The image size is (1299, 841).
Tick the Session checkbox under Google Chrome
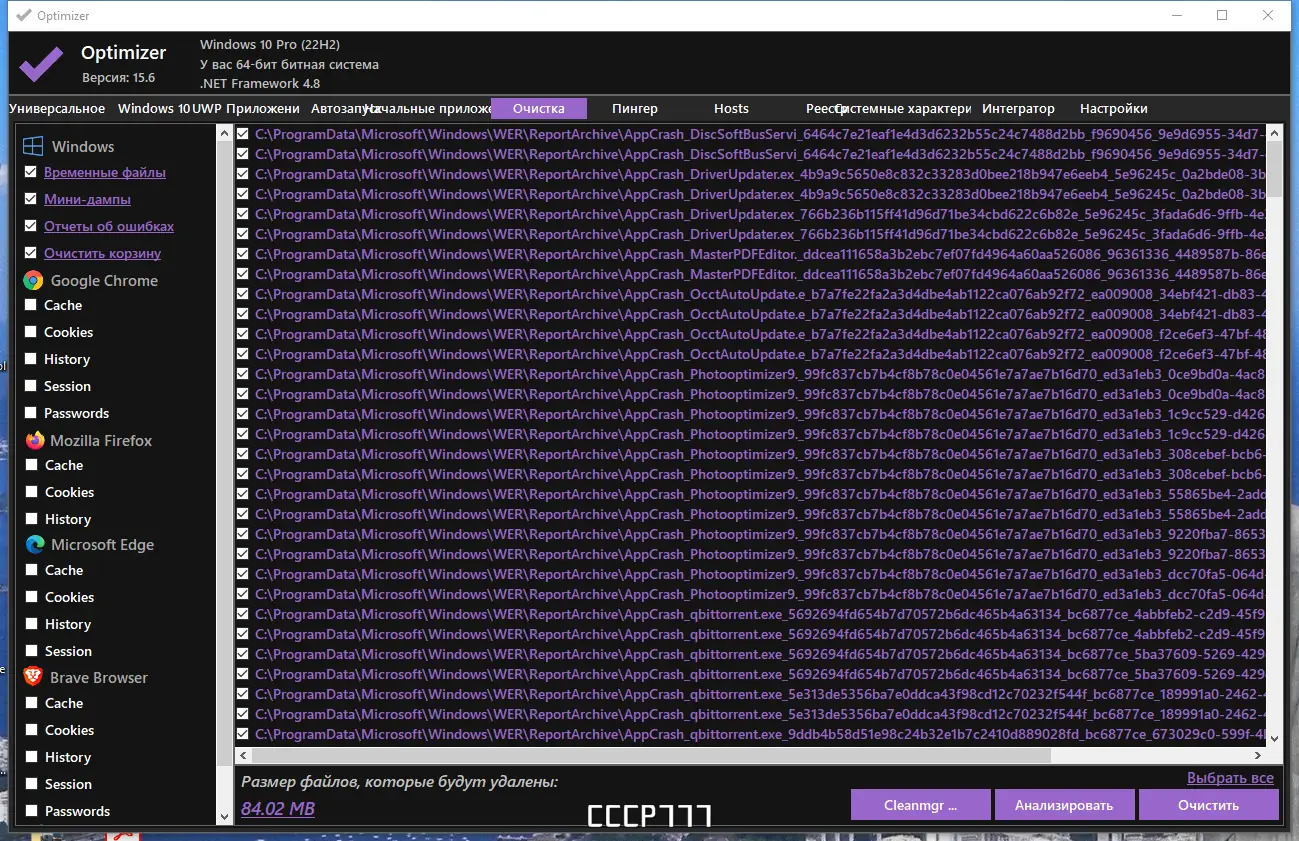(31, 386)
